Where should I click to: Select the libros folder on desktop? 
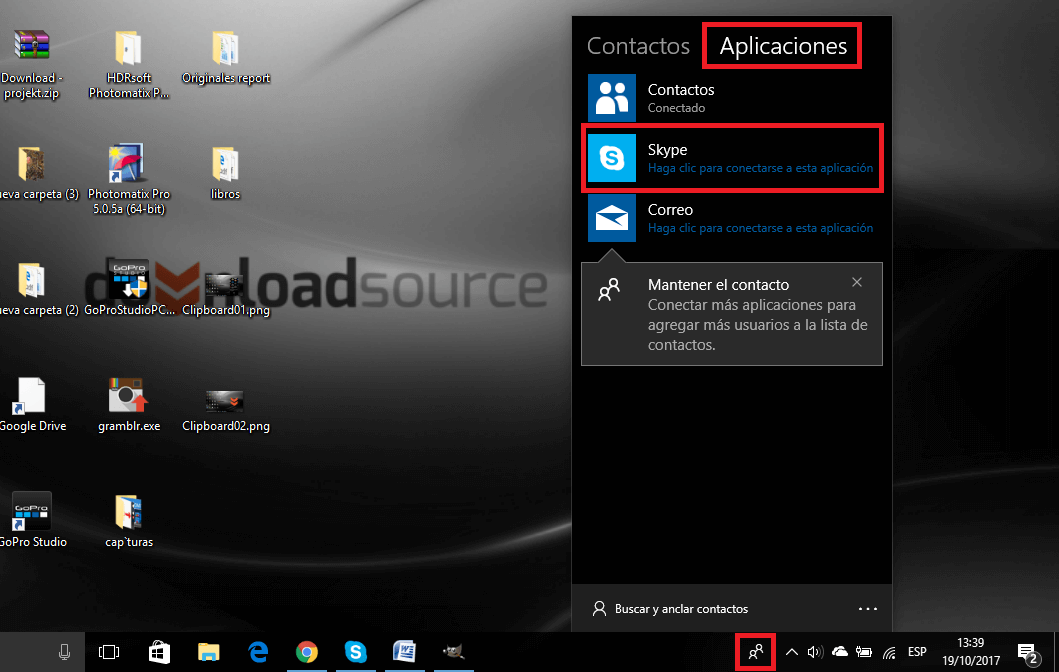pyautogui.click(x=225, y=173)
